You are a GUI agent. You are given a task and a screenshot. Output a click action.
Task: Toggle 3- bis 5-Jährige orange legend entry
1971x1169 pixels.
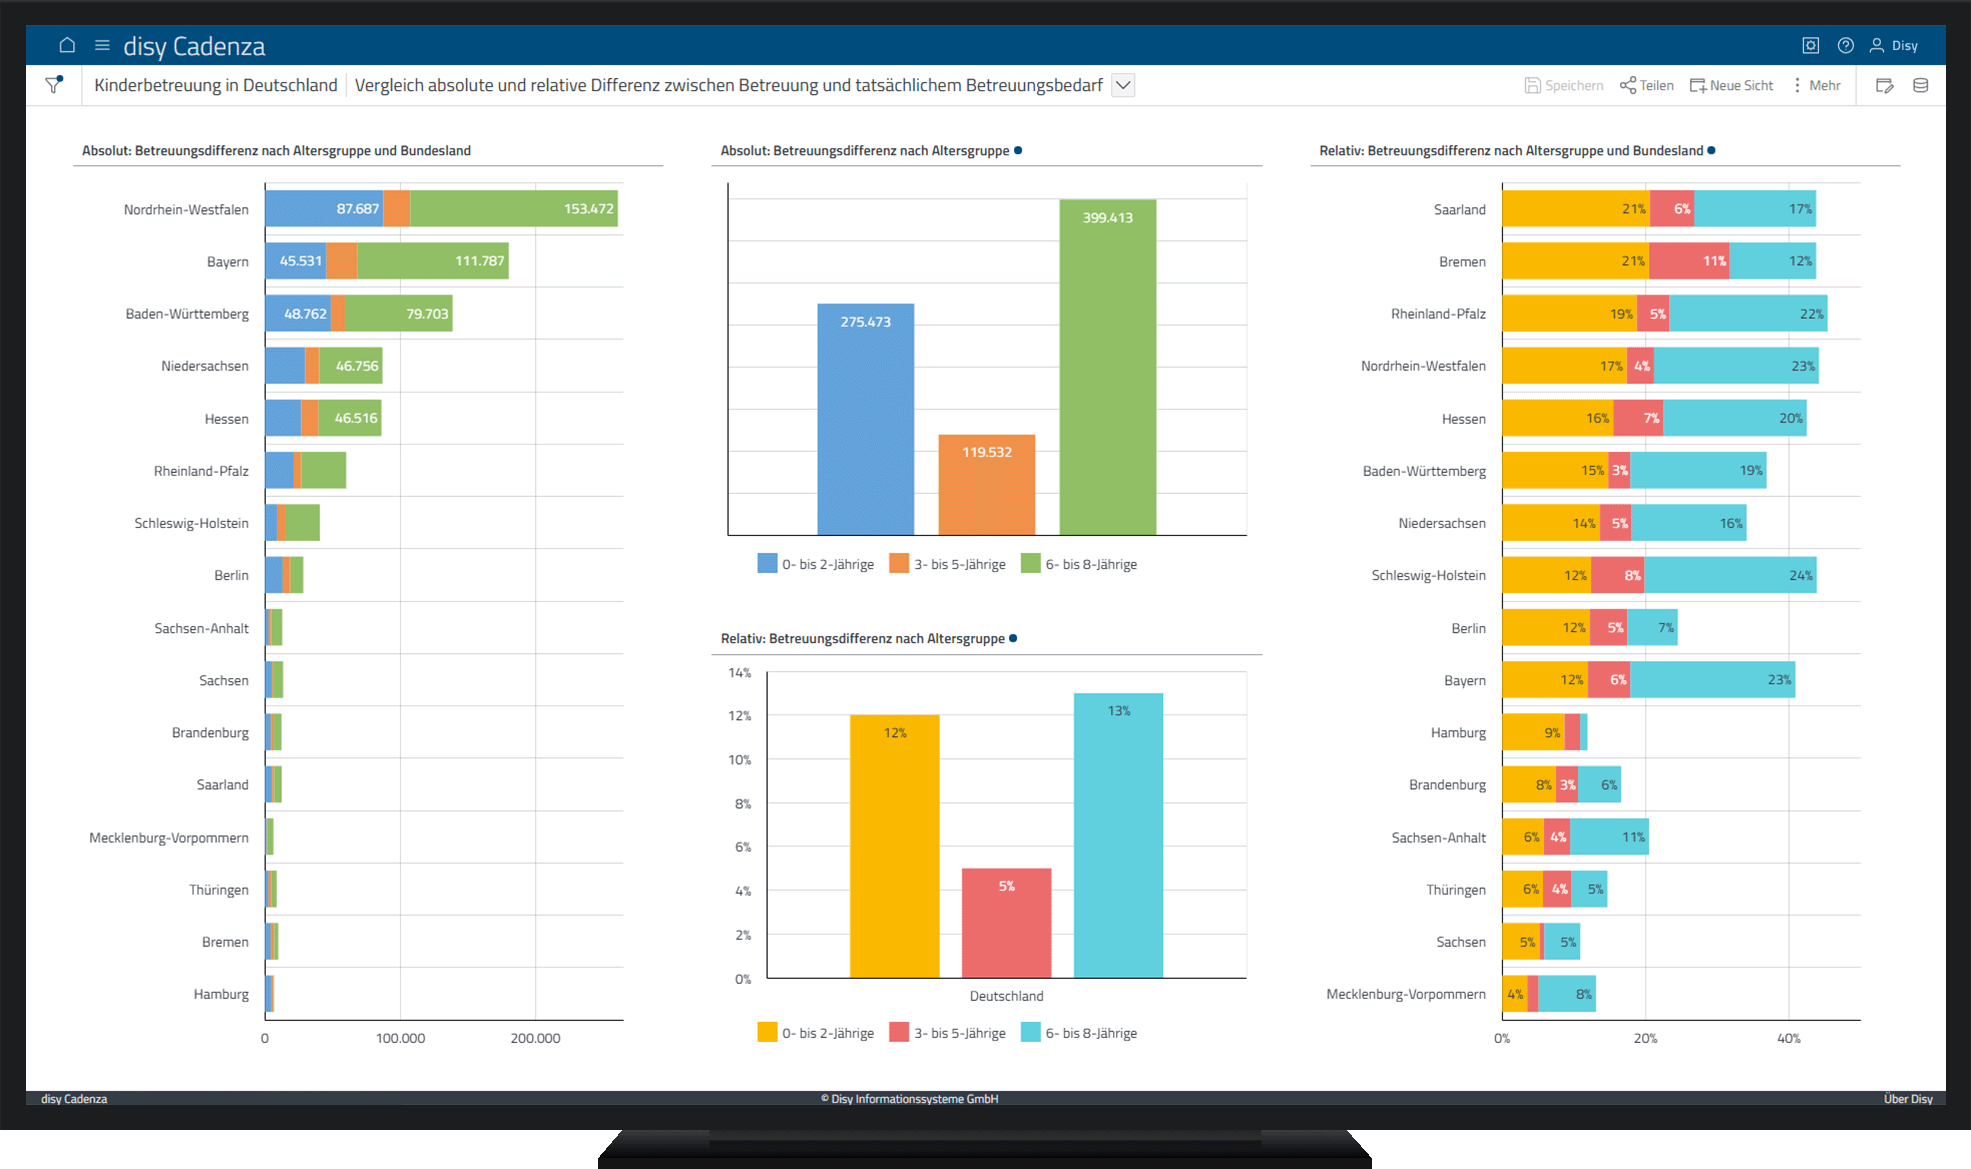pyautogui.click(x=948, y=564)
